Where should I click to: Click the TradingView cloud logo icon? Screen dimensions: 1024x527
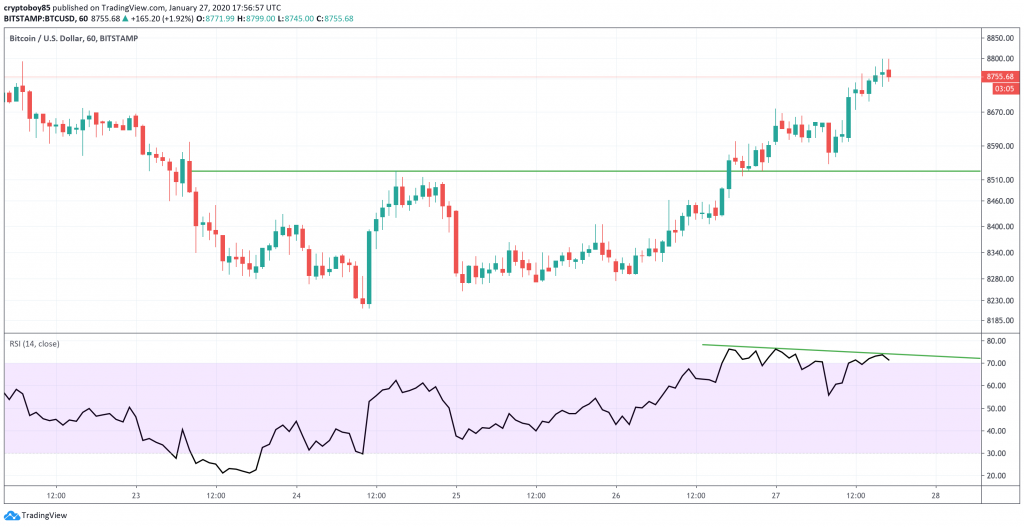coord(11,516)
